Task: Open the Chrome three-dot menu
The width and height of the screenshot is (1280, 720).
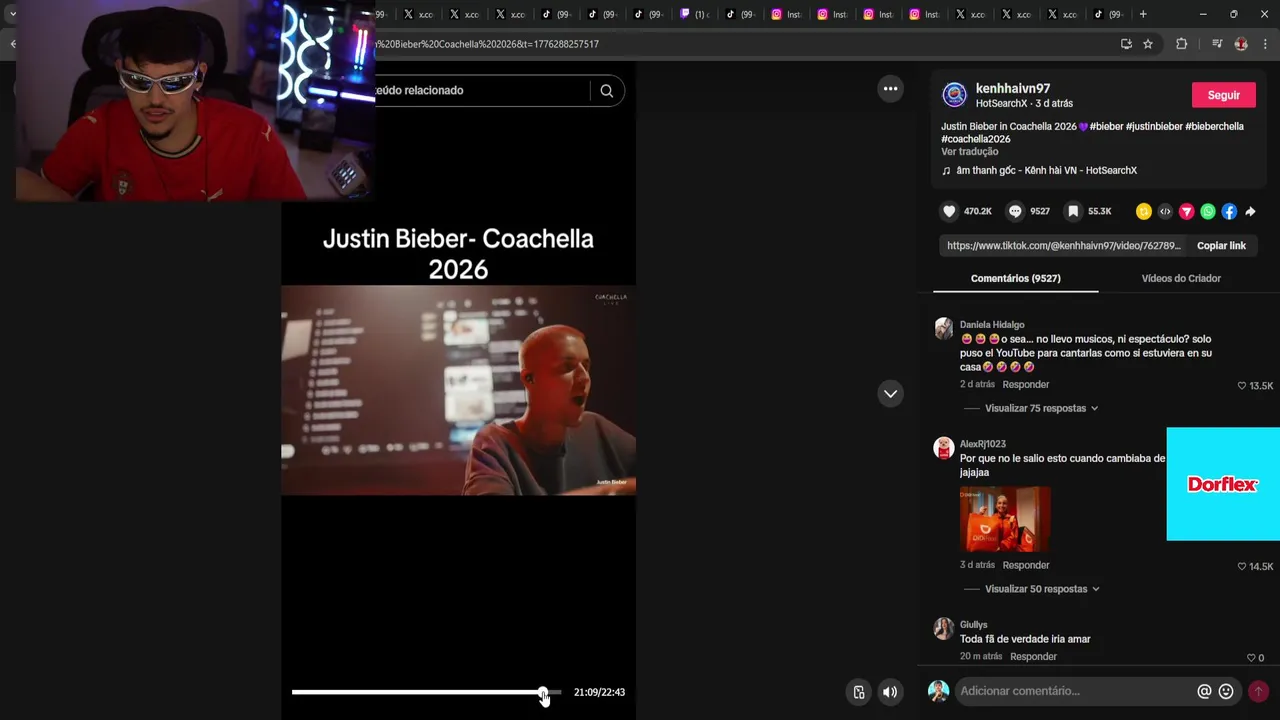Action: click(1266, 44)
